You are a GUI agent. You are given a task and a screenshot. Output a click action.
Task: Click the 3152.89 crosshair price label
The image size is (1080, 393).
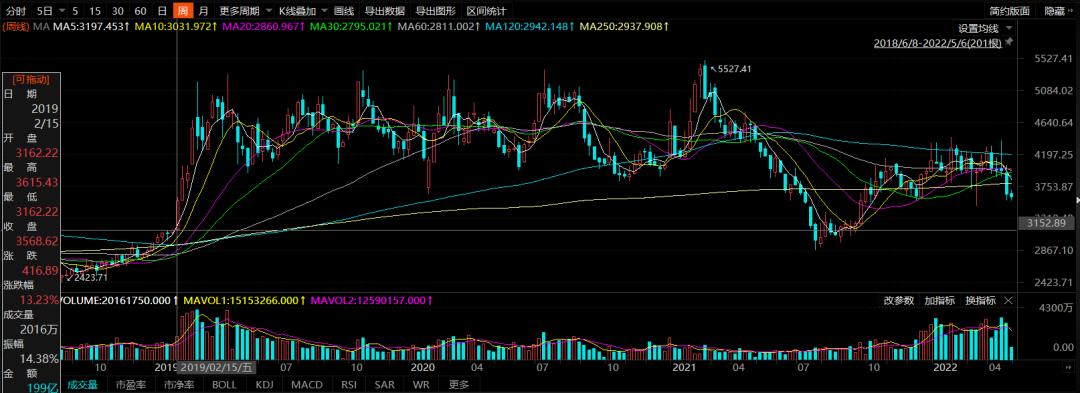point(1046,223)
